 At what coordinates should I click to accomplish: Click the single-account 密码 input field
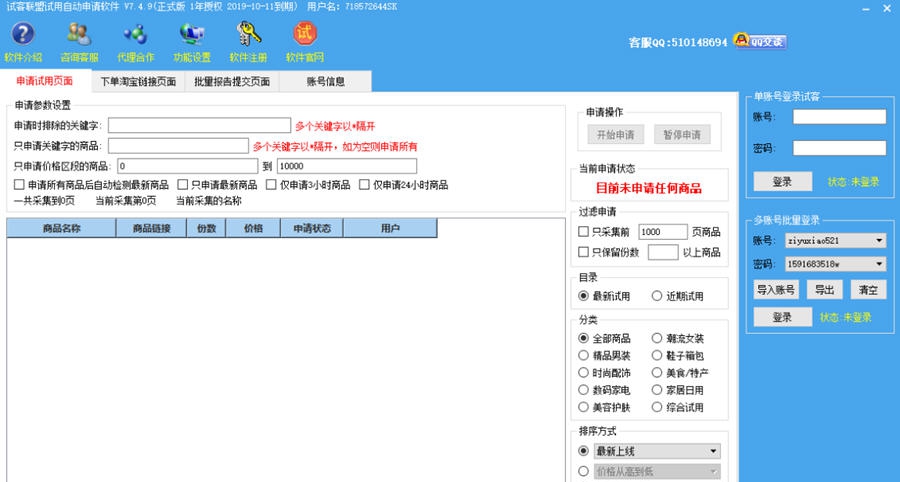(x=839, y=148)
